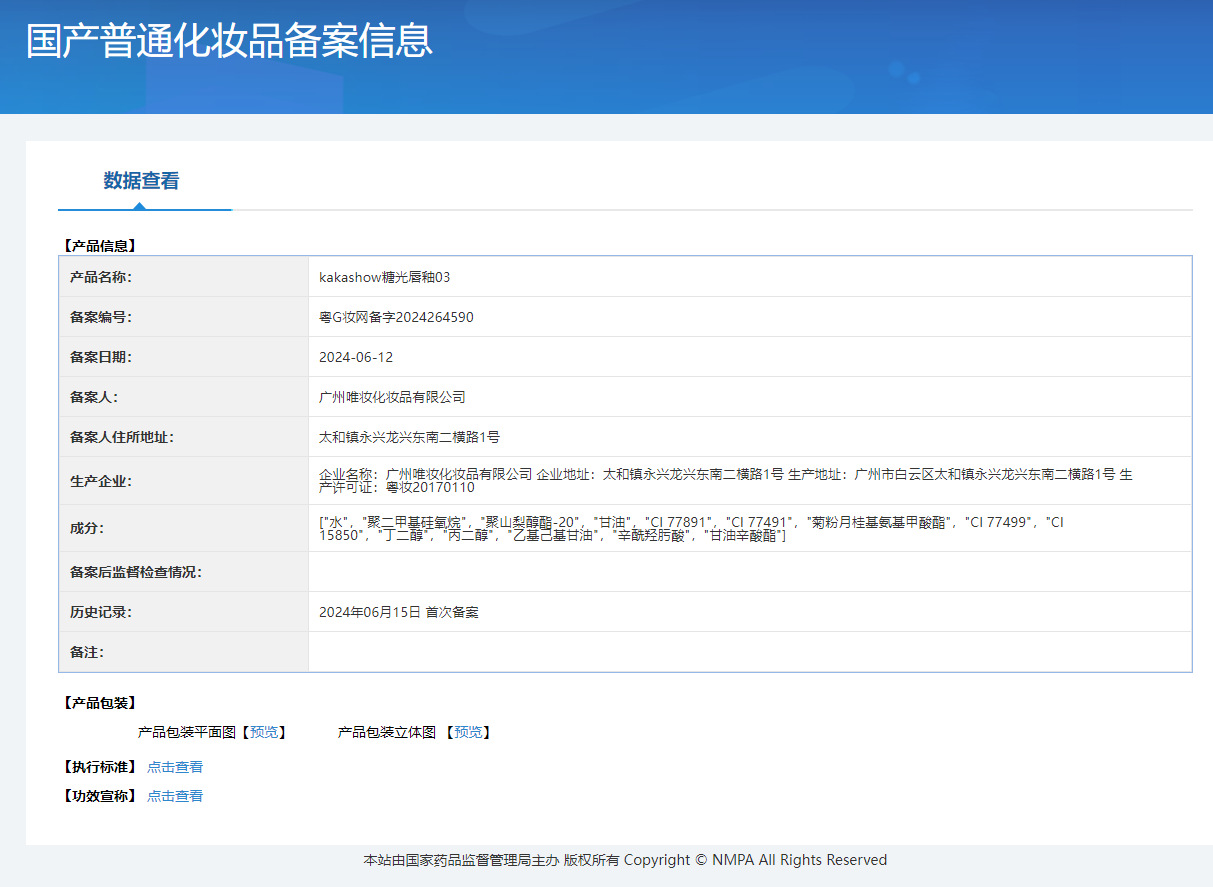Click the 备案日期 row label

(100, 357)
